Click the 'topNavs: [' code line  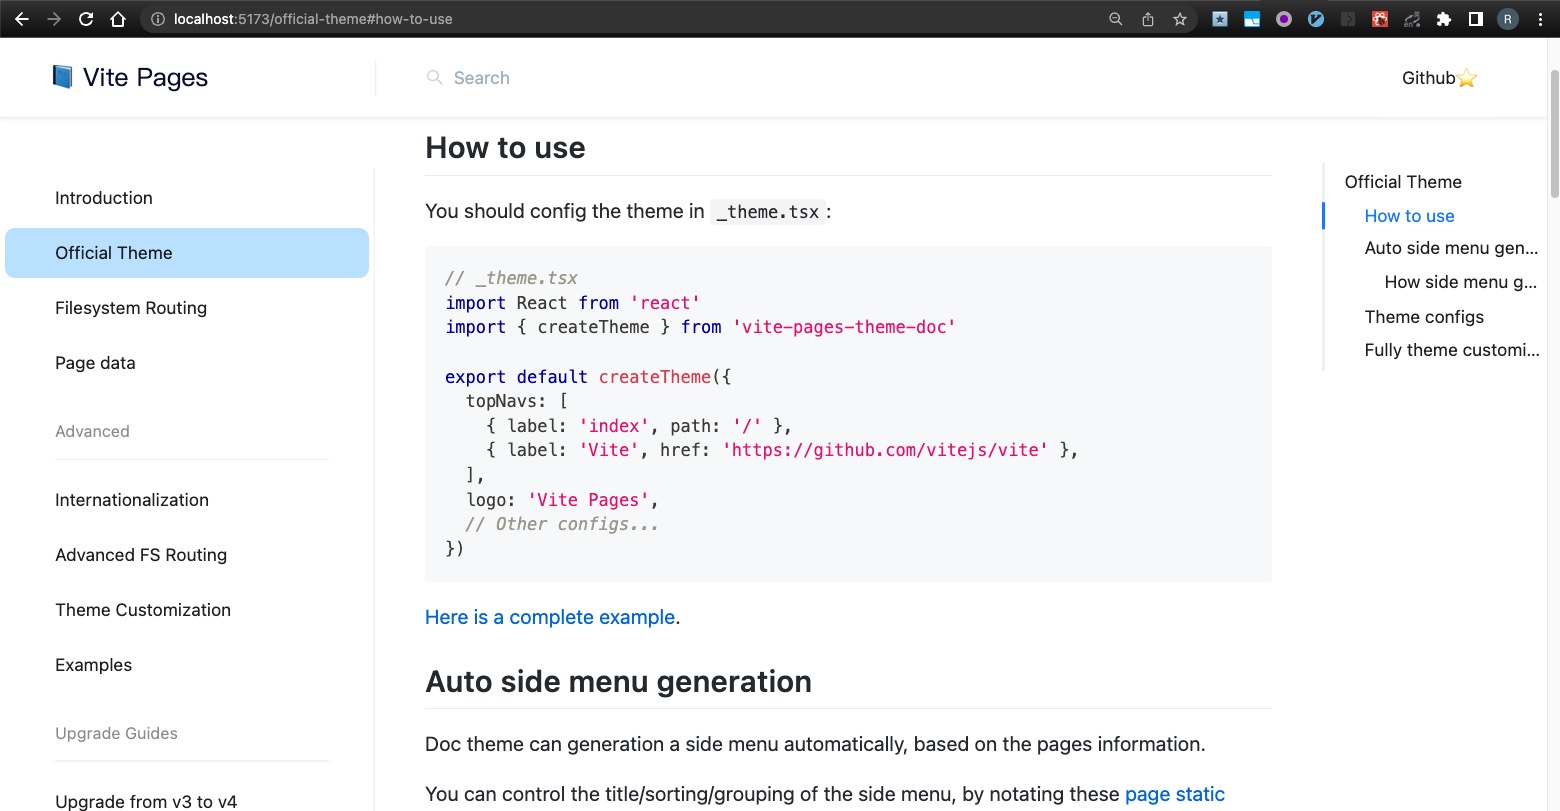coord(517,401)
